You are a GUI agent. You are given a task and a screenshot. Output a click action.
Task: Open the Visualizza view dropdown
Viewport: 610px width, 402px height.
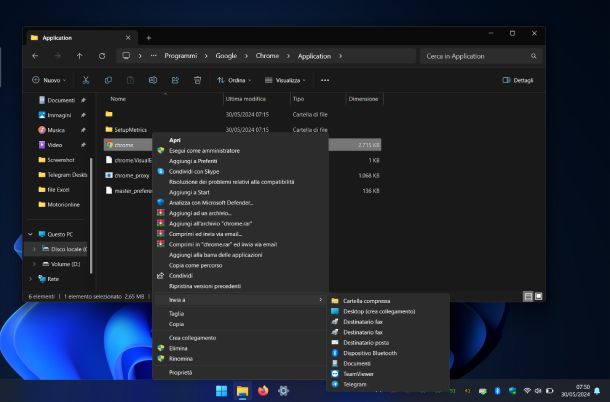[285, 80]
